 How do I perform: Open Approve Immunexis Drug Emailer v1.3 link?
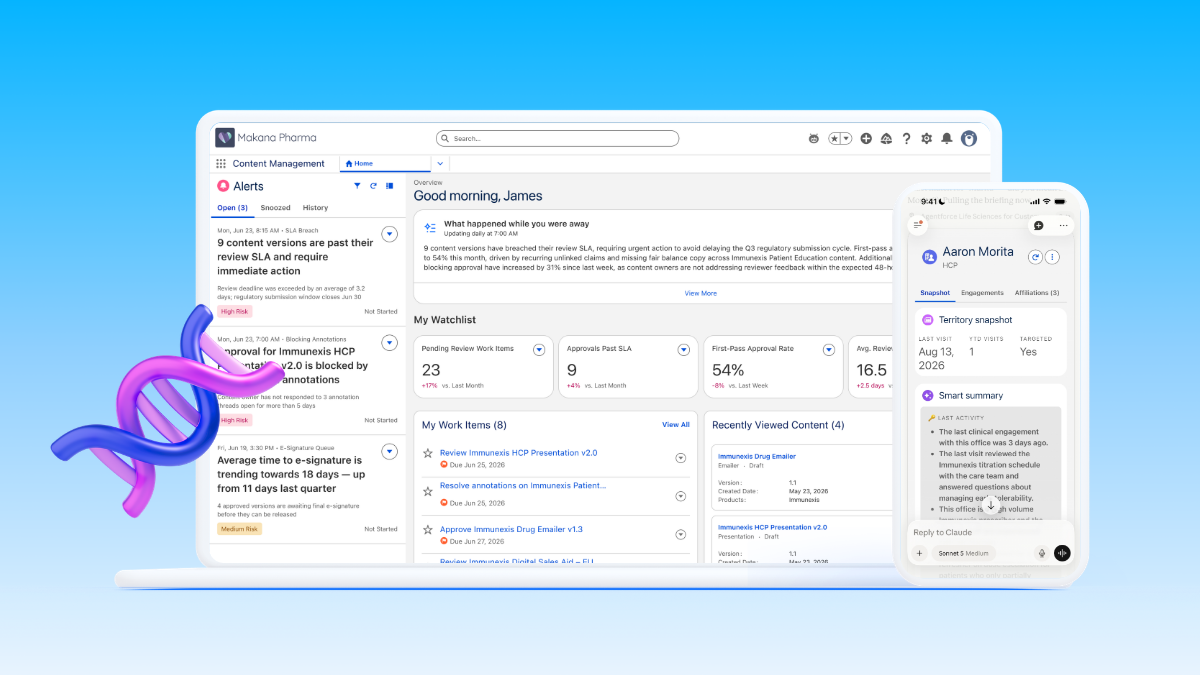[511, 529]
